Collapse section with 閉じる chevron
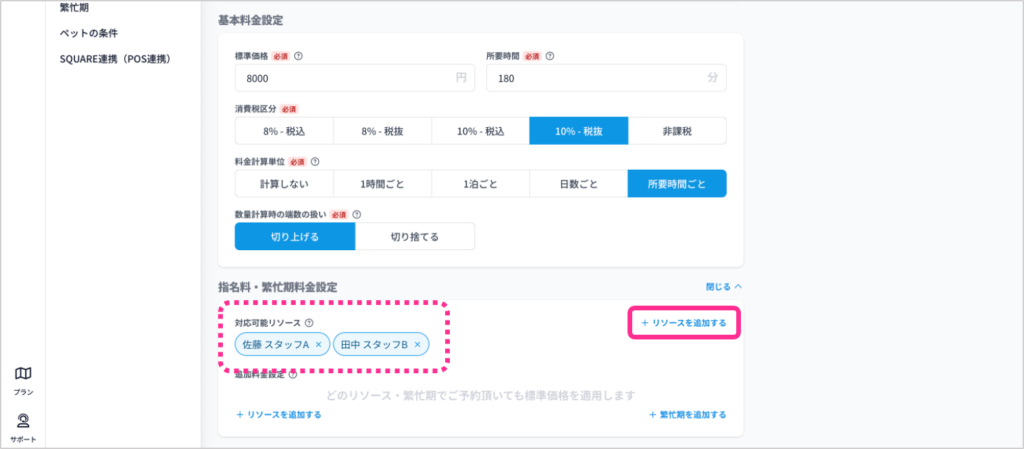Screen dimensions: 1024x449 [x=723, y=286]
